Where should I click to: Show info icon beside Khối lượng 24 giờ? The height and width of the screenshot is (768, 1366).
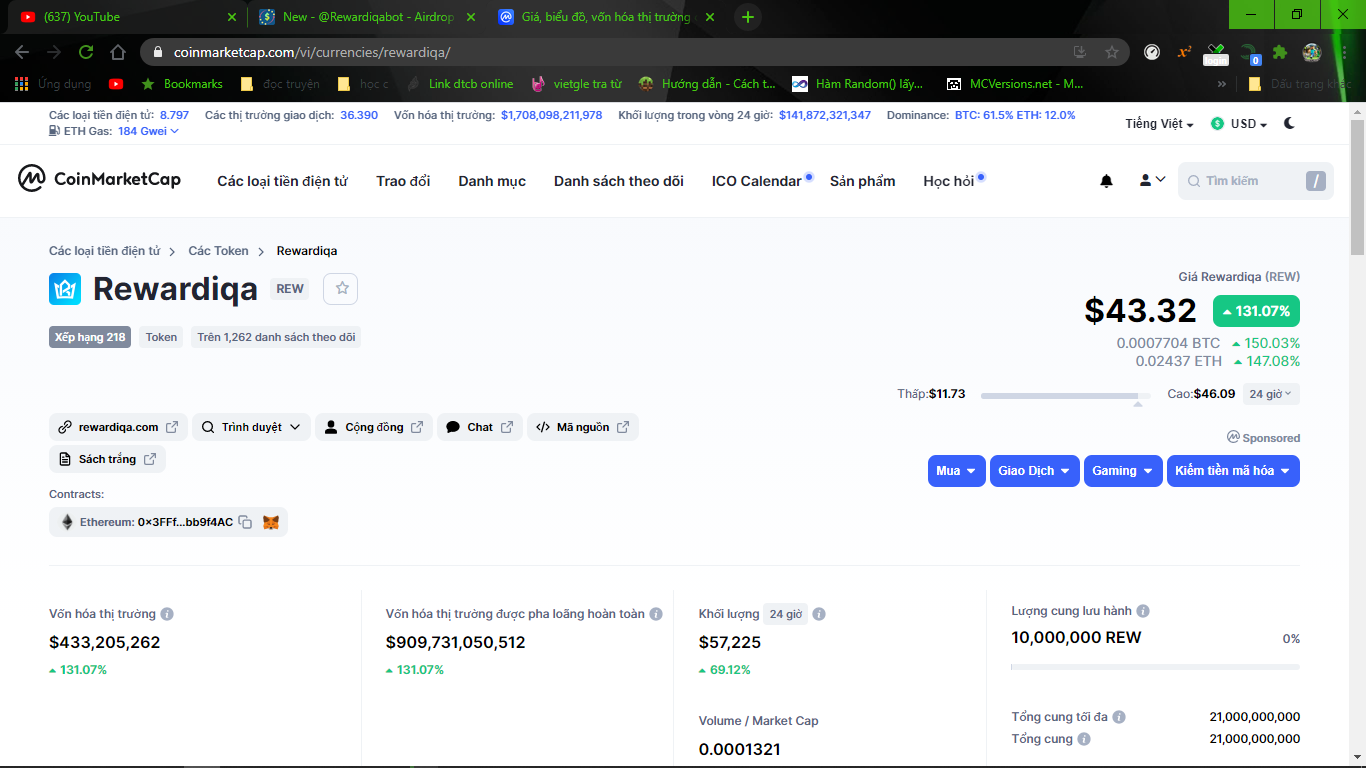pyautogui.click(x=819, y=614)
